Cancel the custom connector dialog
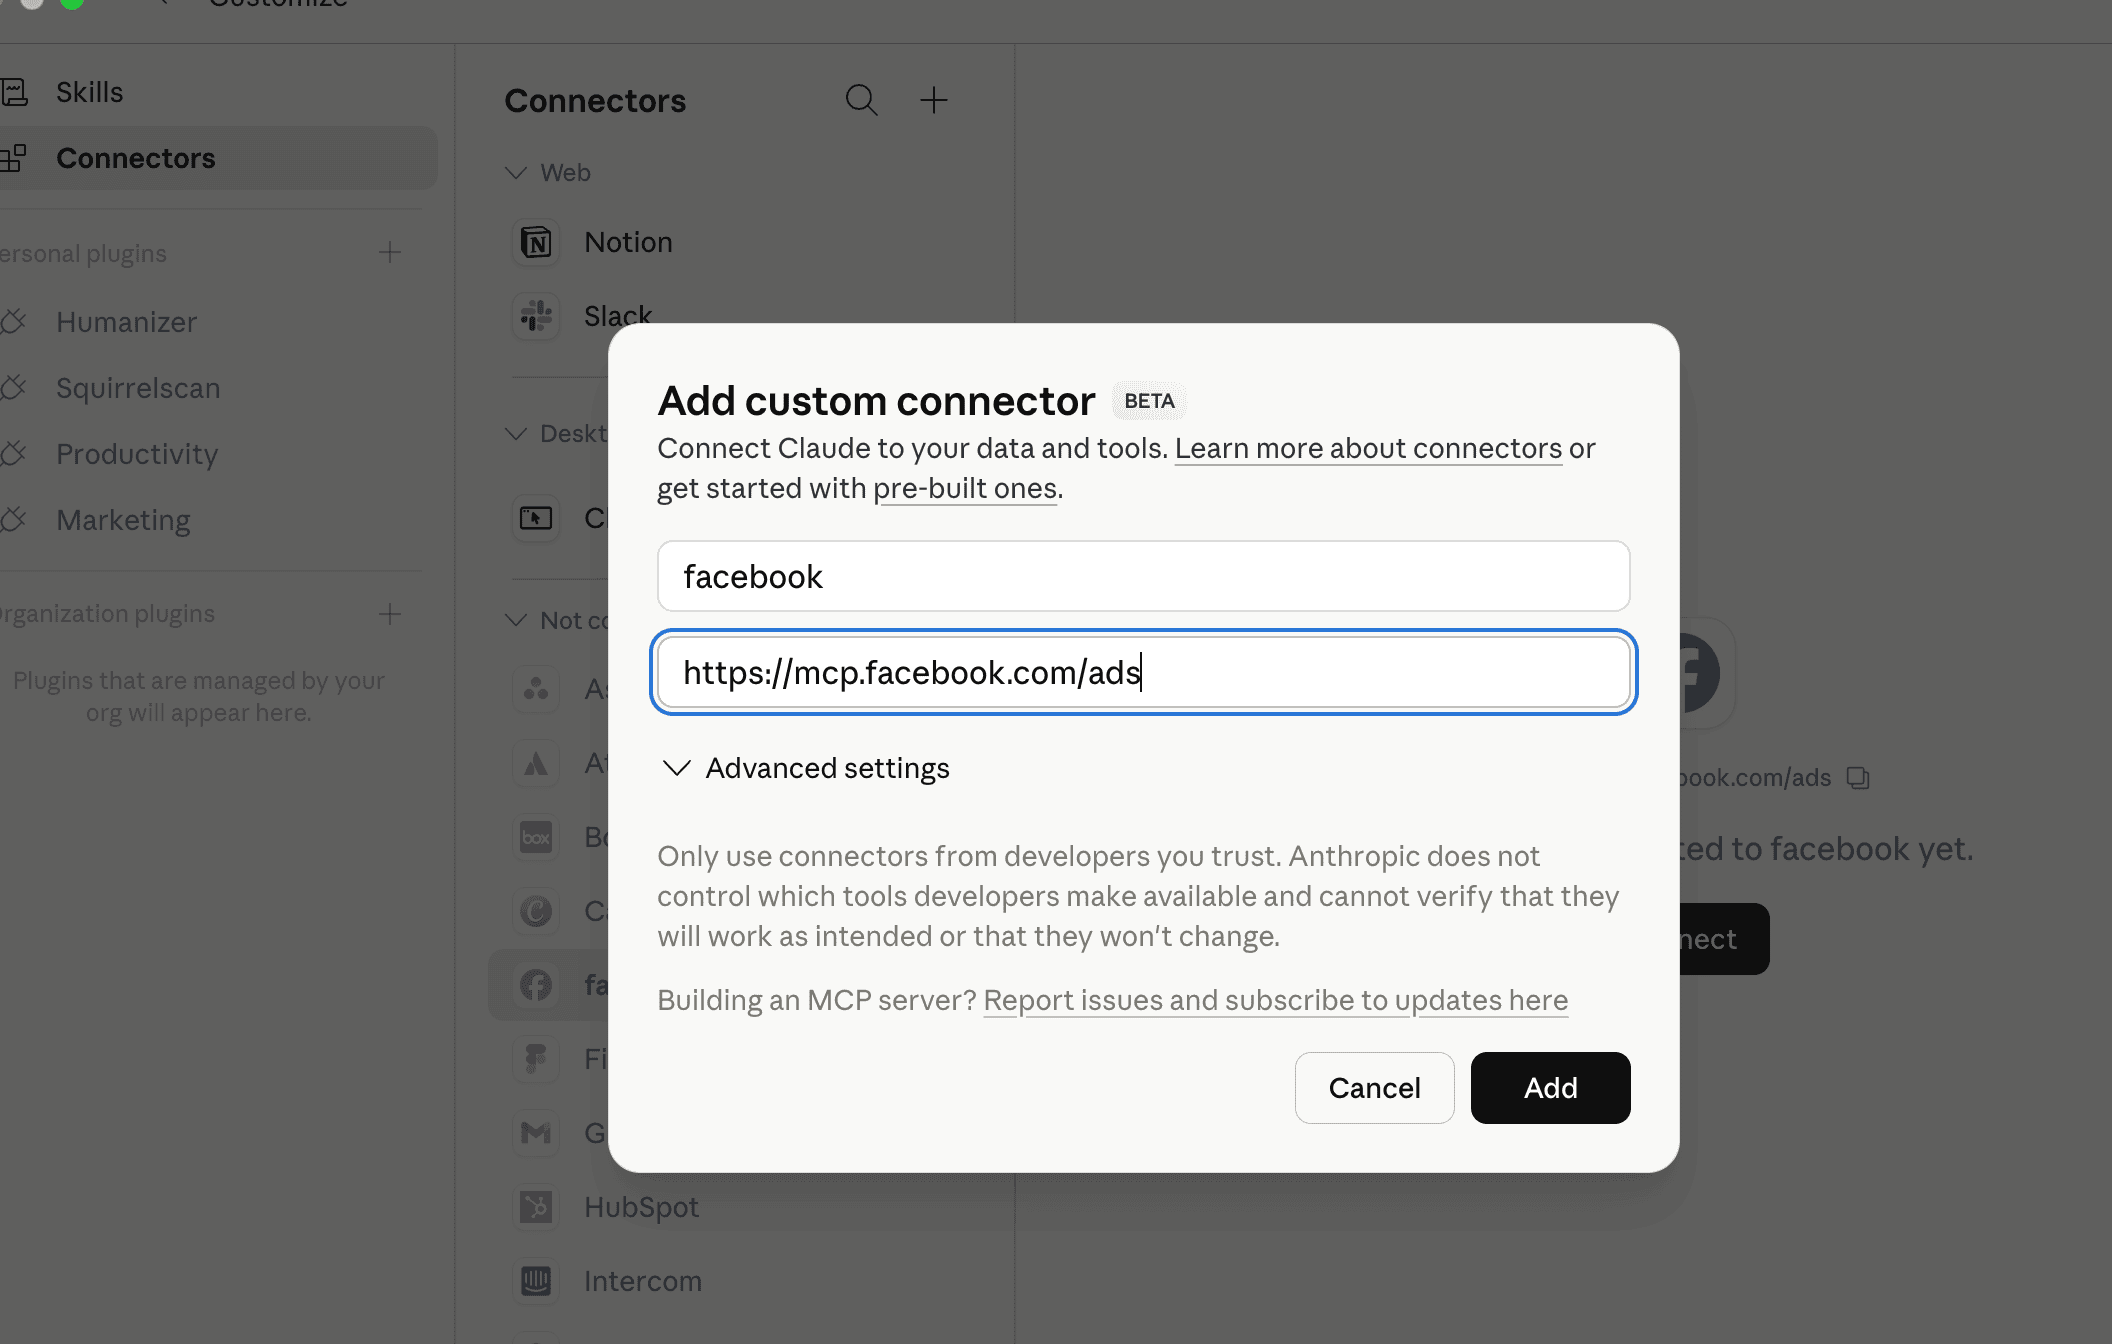The height and width of the screenshot is (1344, 2112). coord(1374,1088)
